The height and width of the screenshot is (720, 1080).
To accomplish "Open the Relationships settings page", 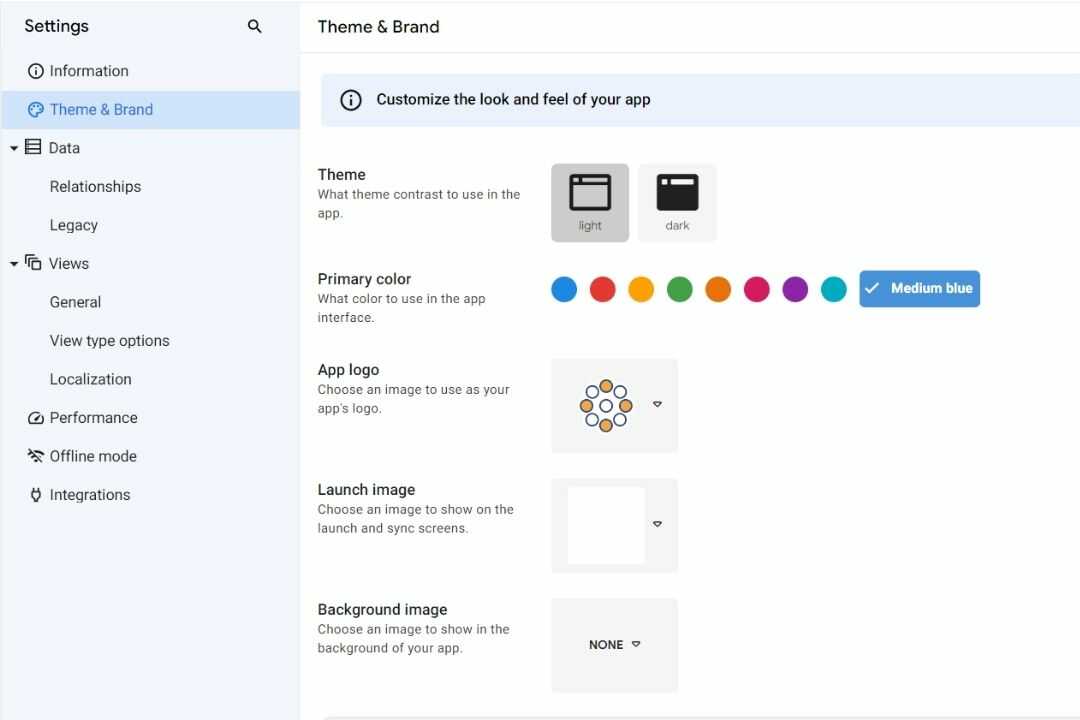I will coord(95,187).
